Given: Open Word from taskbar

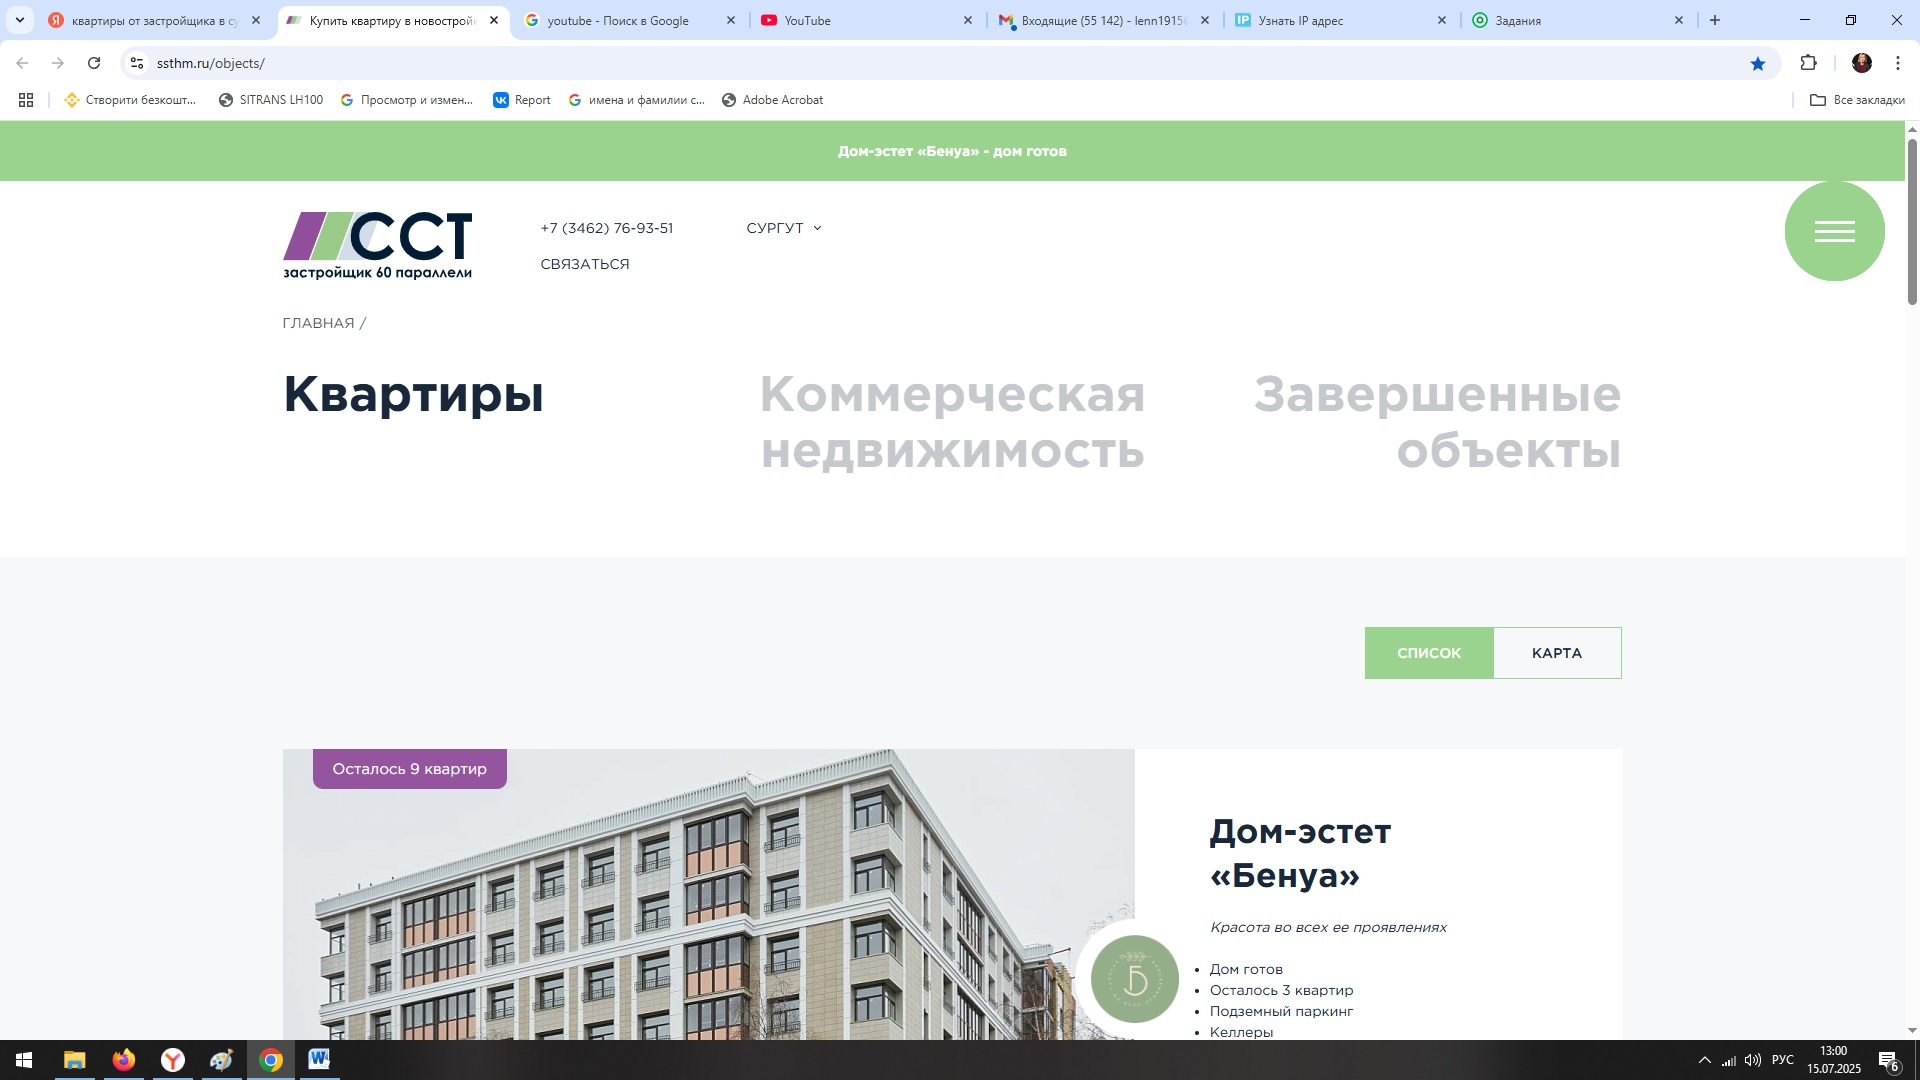Looking at the screenshot, I should (x=319, y=1060).
